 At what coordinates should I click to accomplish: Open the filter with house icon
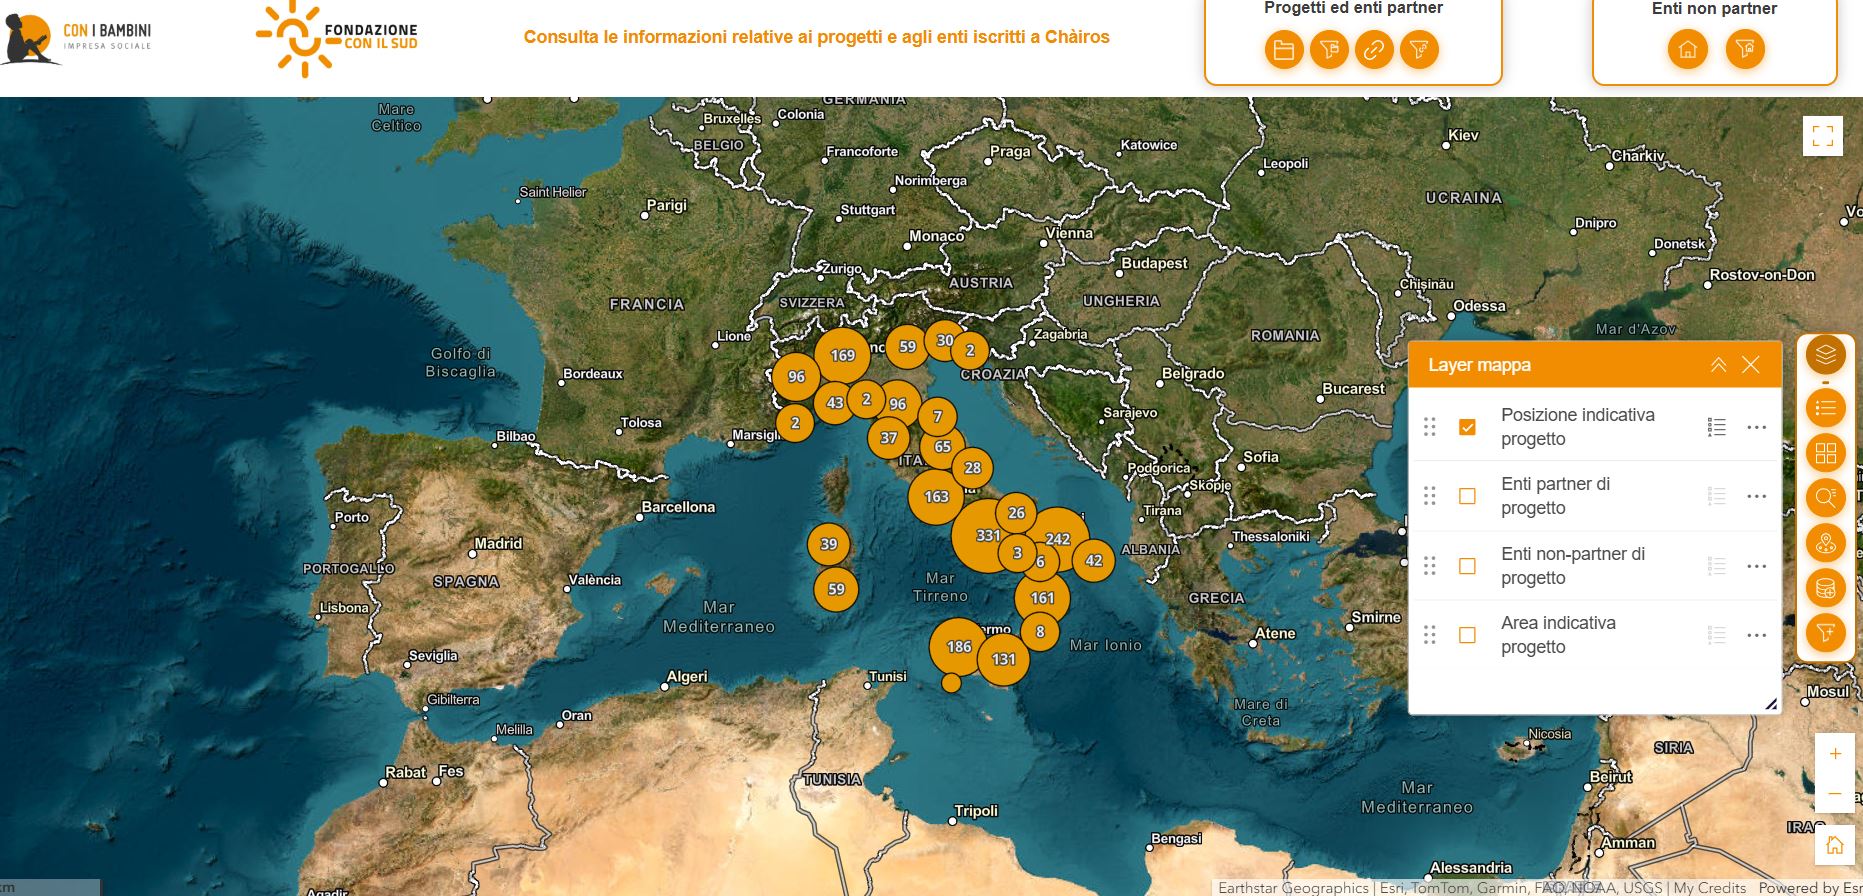click(x=1745, y=49)
